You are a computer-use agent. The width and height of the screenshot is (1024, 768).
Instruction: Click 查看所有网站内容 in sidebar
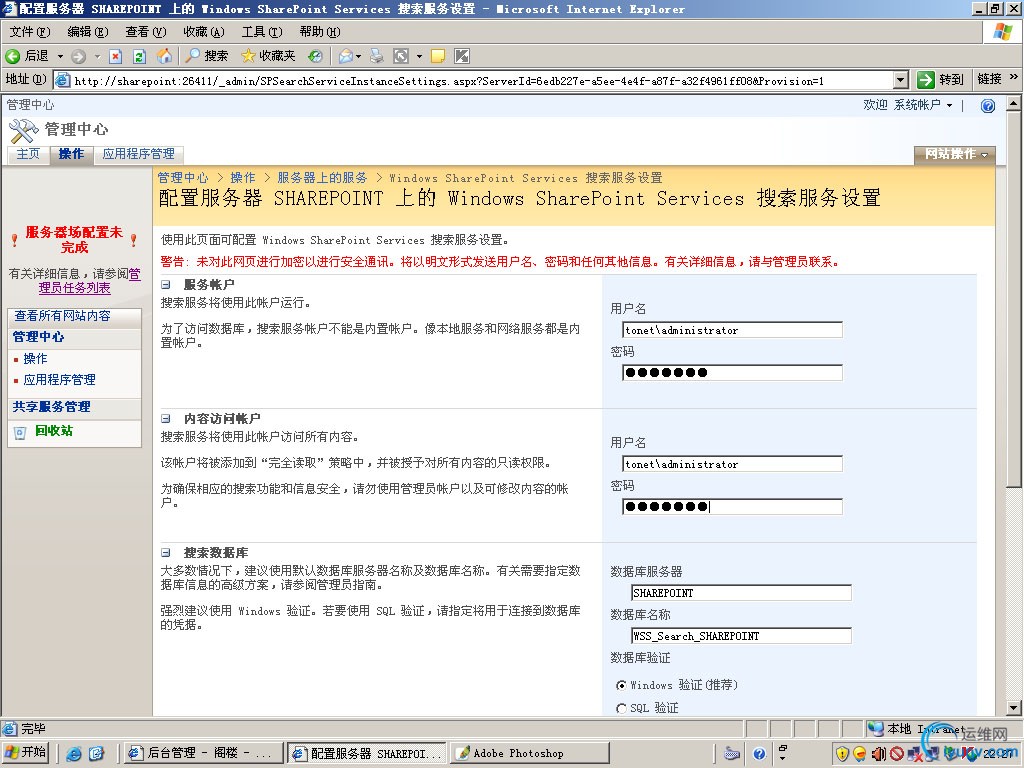point(62,316)
